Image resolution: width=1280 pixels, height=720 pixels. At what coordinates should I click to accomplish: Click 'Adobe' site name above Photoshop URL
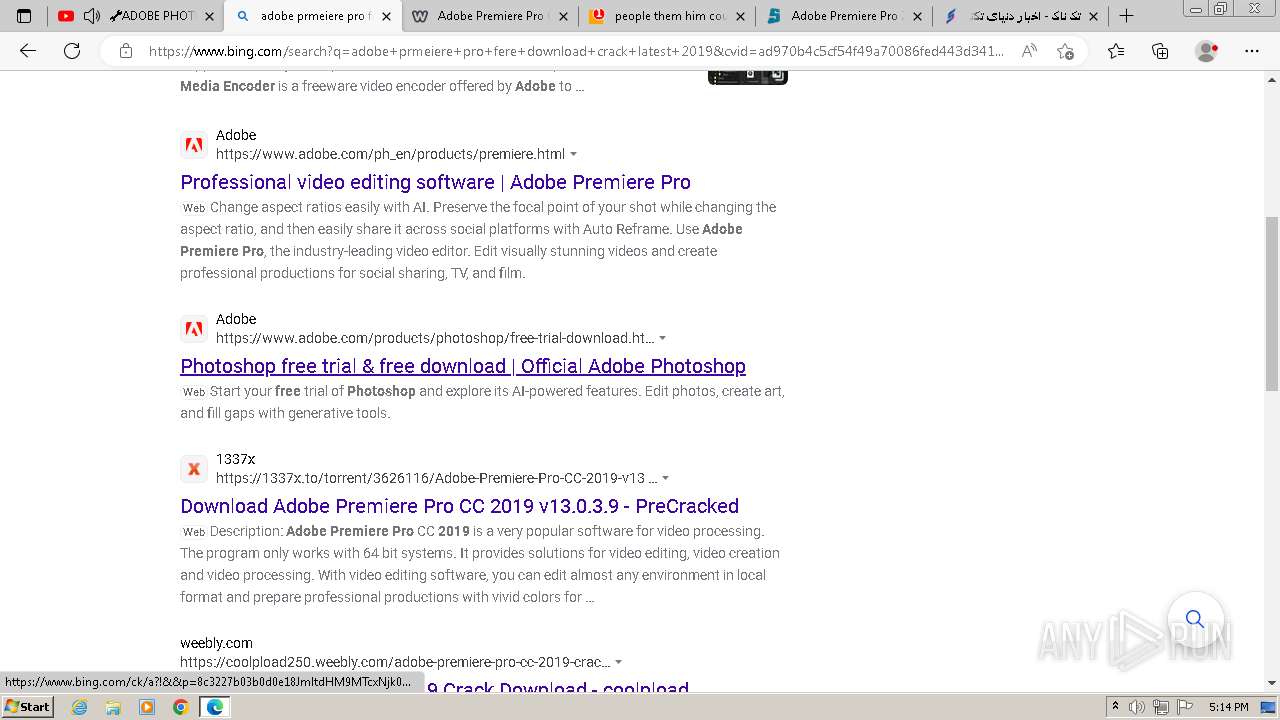pyautogui.click(x=236, y=319)
